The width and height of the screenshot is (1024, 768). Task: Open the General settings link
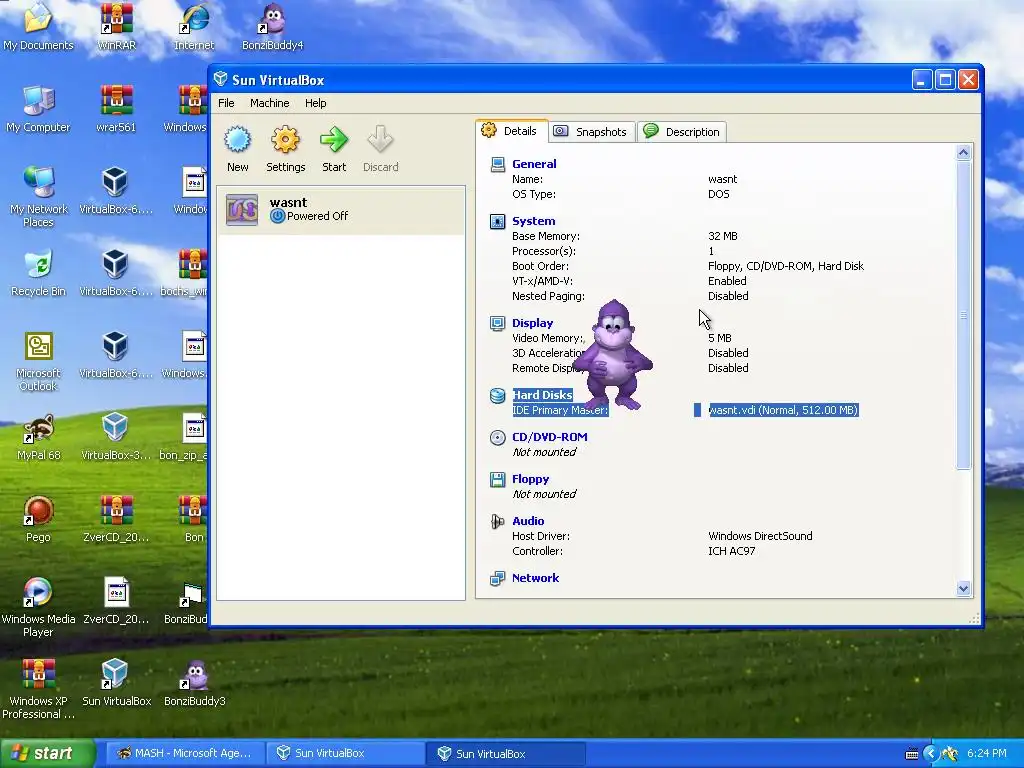(534, 164)
